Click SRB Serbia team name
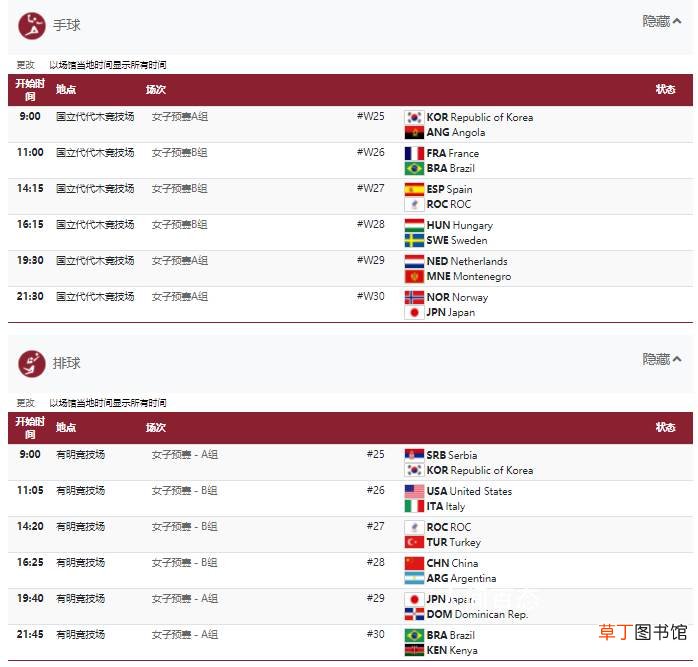Viewport: 698px width, 667px height. [x=452, y=455]
